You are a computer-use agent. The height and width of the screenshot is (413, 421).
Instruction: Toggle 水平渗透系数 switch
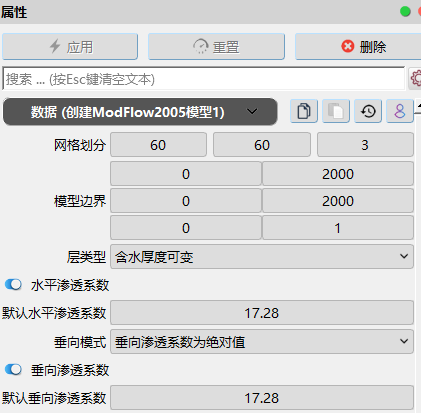(x=13, y=285)
